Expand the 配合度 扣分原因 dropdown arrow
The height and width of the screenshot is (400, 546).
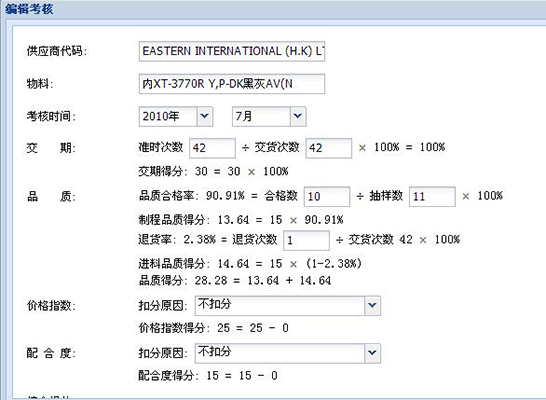tap(372, 353)
